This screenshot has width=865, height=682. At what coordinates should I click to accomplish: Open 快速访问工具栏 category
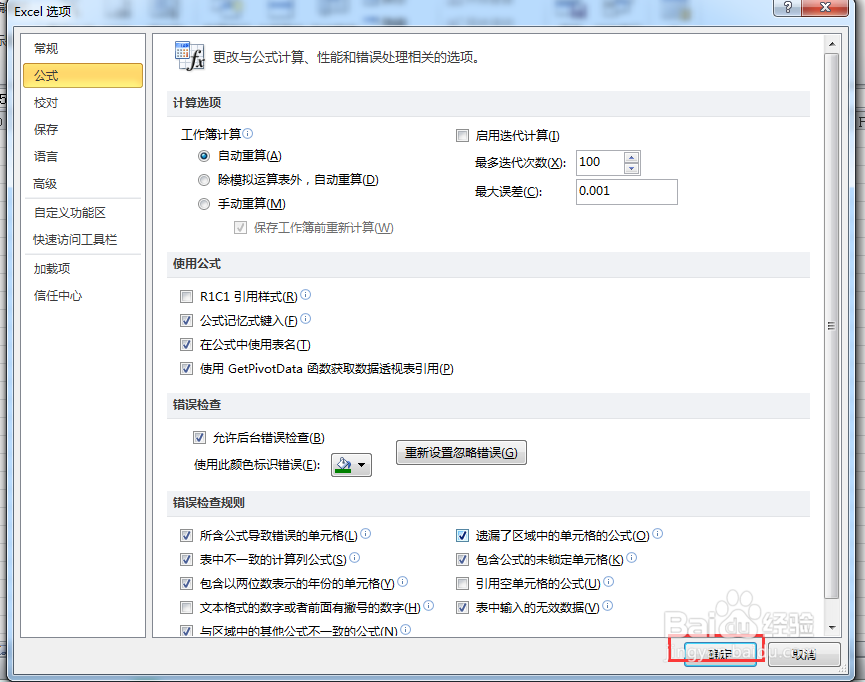pos(83,239)
